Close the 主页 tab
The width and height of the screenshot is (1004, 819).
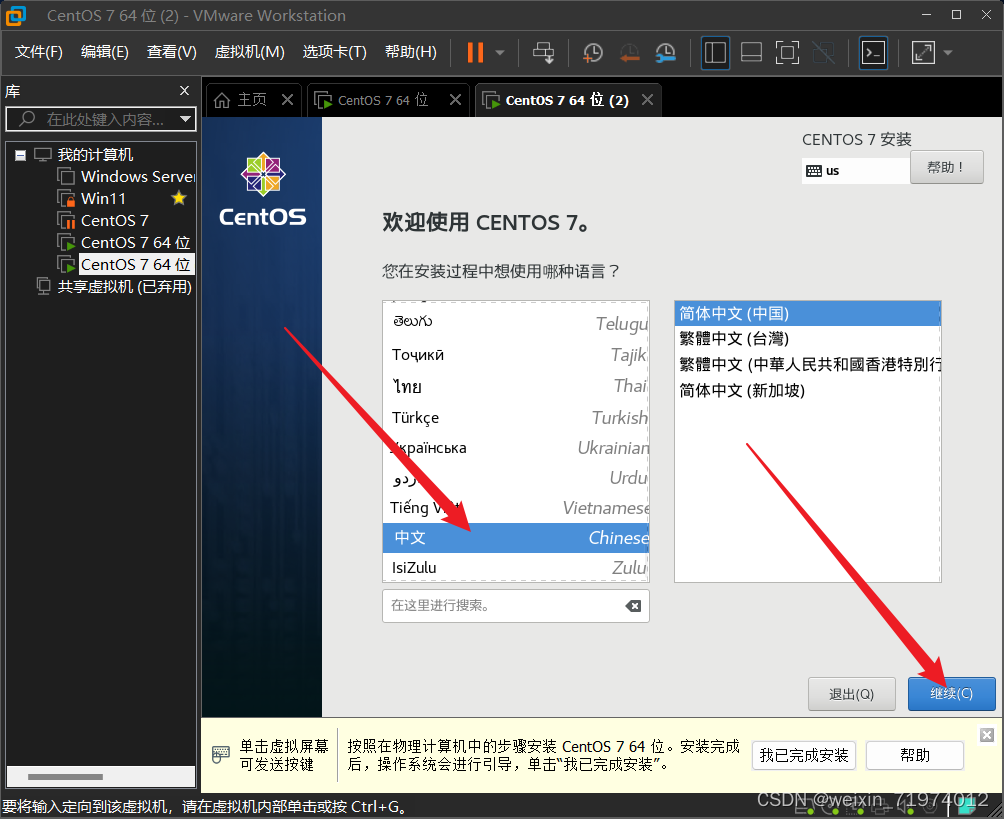287,100
